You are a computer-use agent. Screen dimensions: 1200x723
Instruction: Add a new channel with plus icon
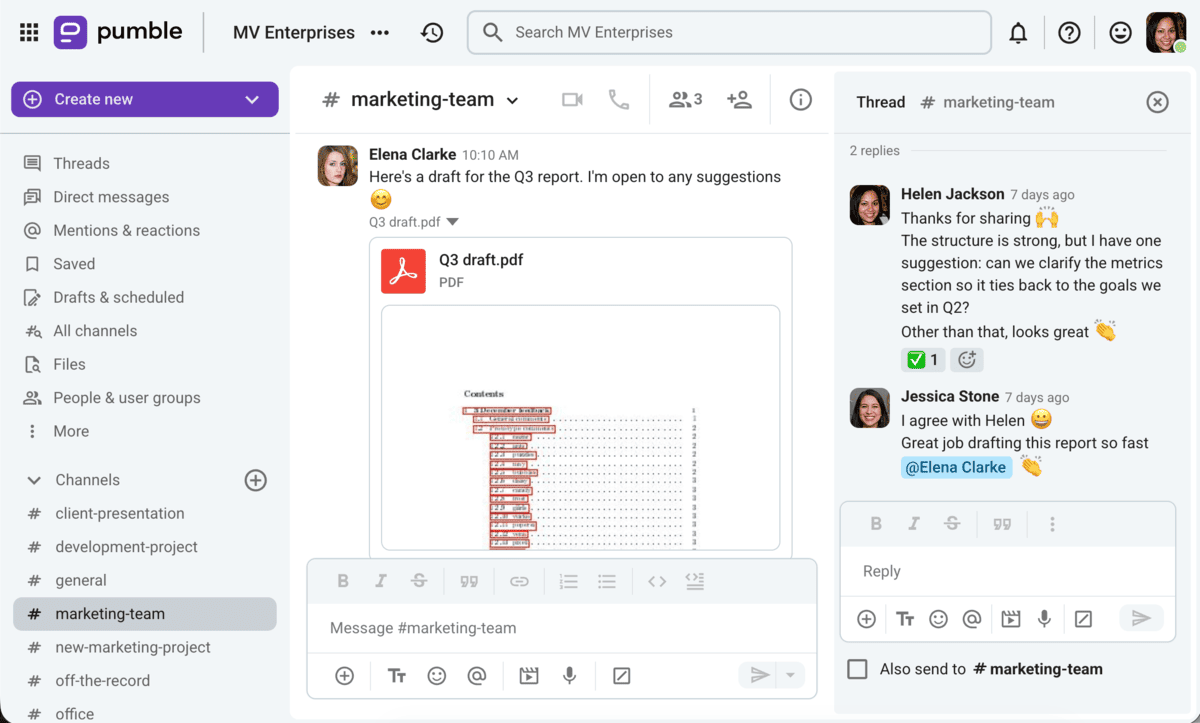pyautogui.click(x=256, y=480)
